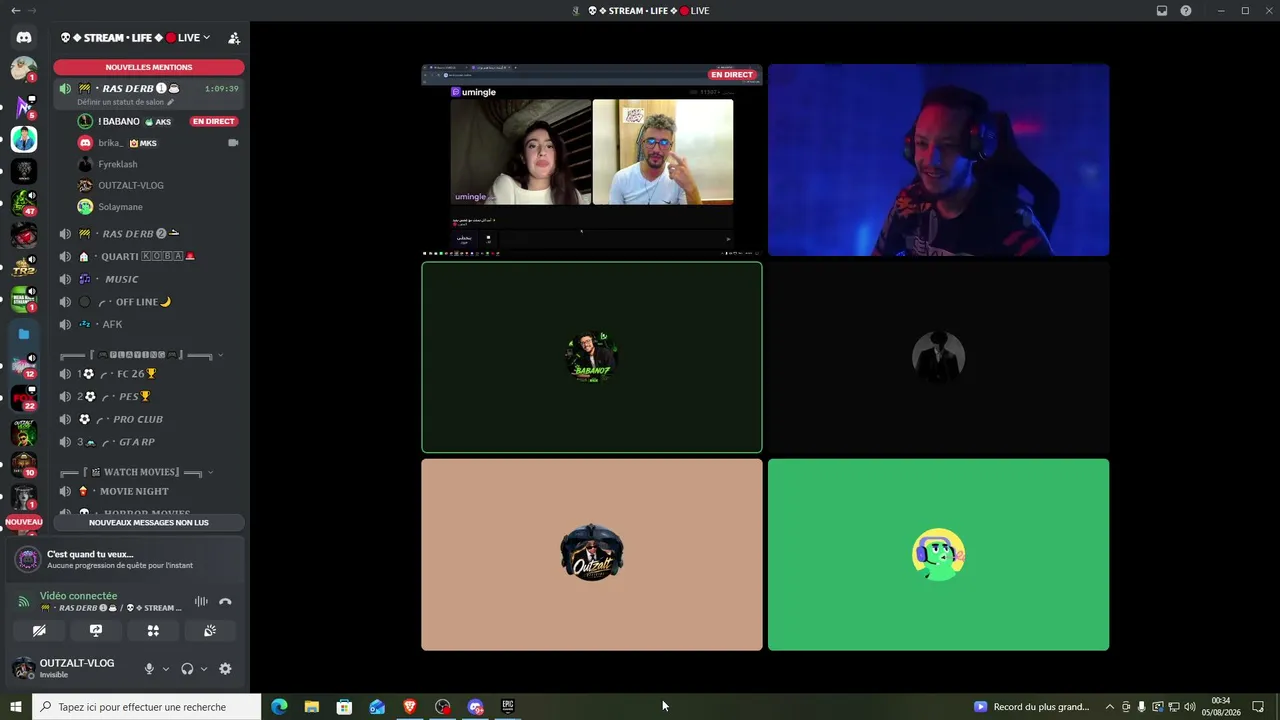
Task: Click the NOUVEAU server list pill
Action: pos(24,522)
